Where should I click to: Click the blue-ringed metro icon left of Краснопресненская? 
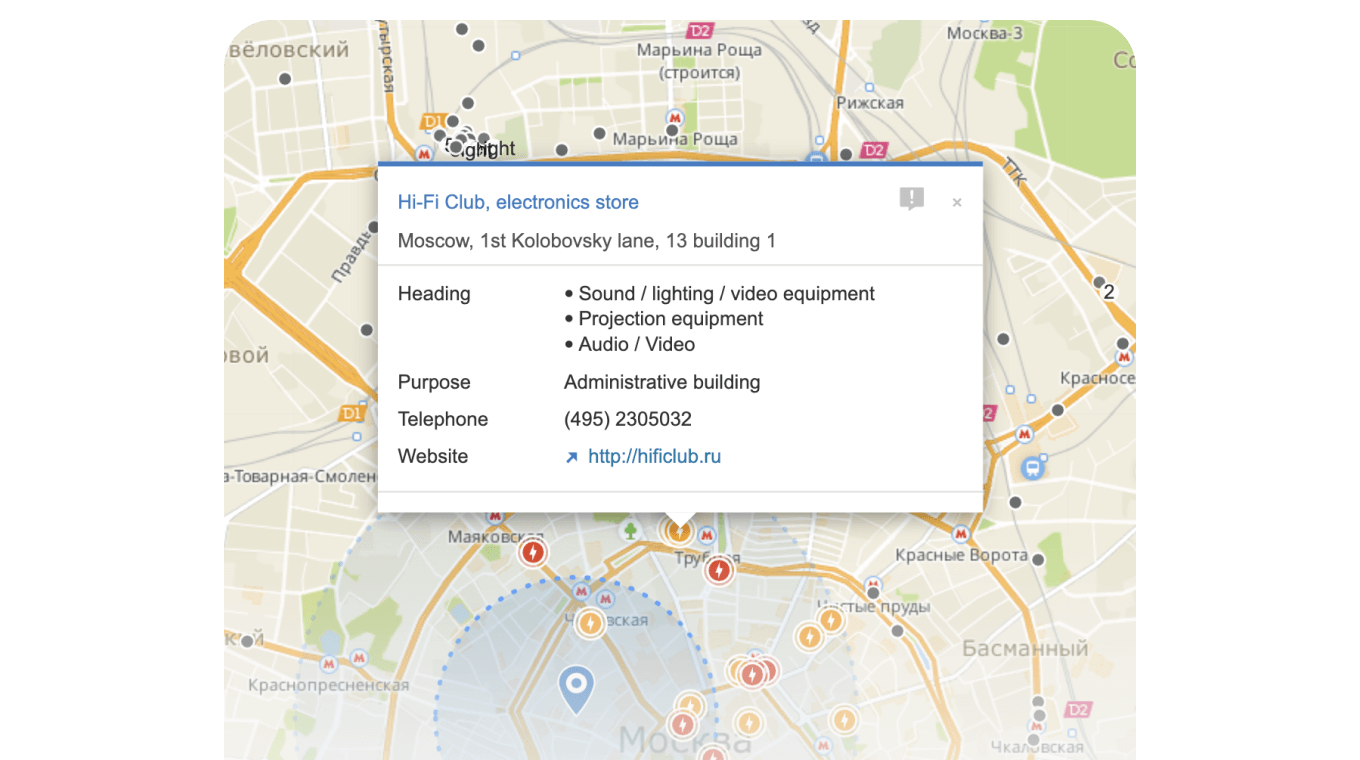coord(329,663)
